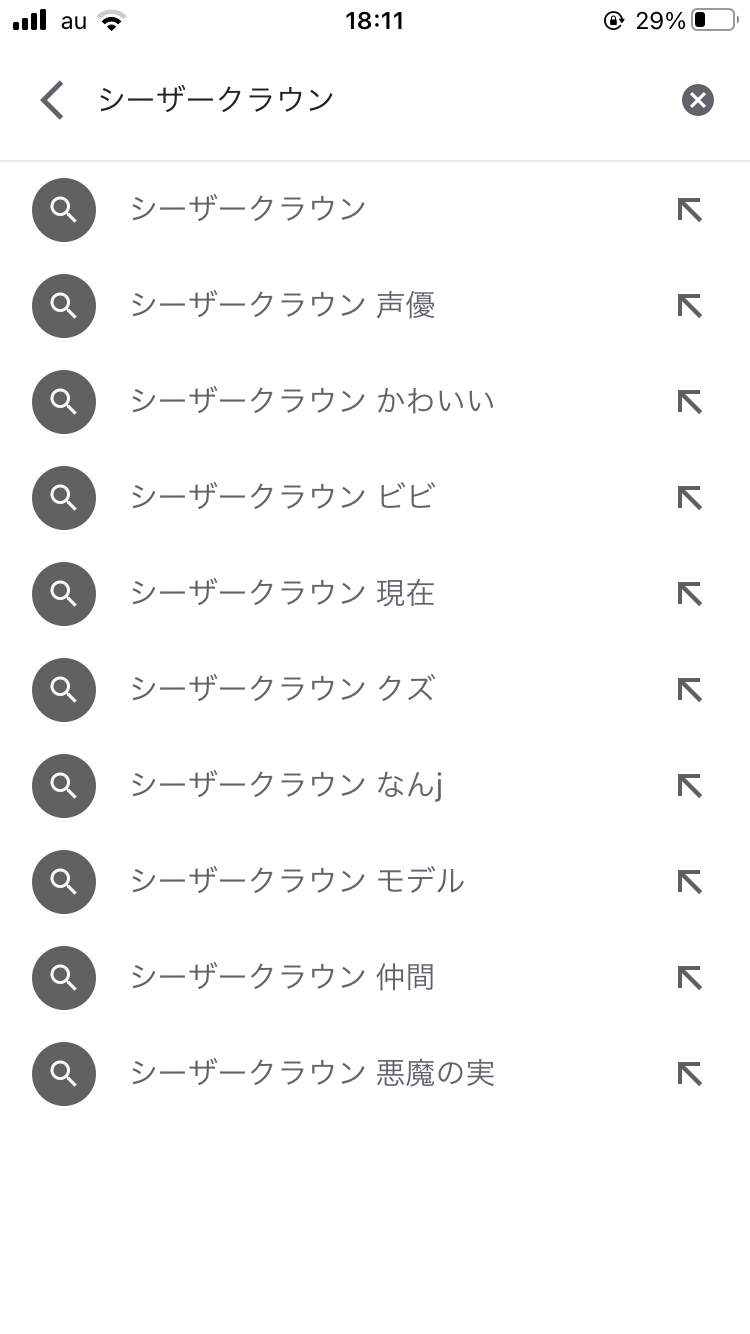This screenshot has width=750, height=1334.
Task: Fill query using arrow beside シーザークラウン 声優
Action: [x=689, y=306]
